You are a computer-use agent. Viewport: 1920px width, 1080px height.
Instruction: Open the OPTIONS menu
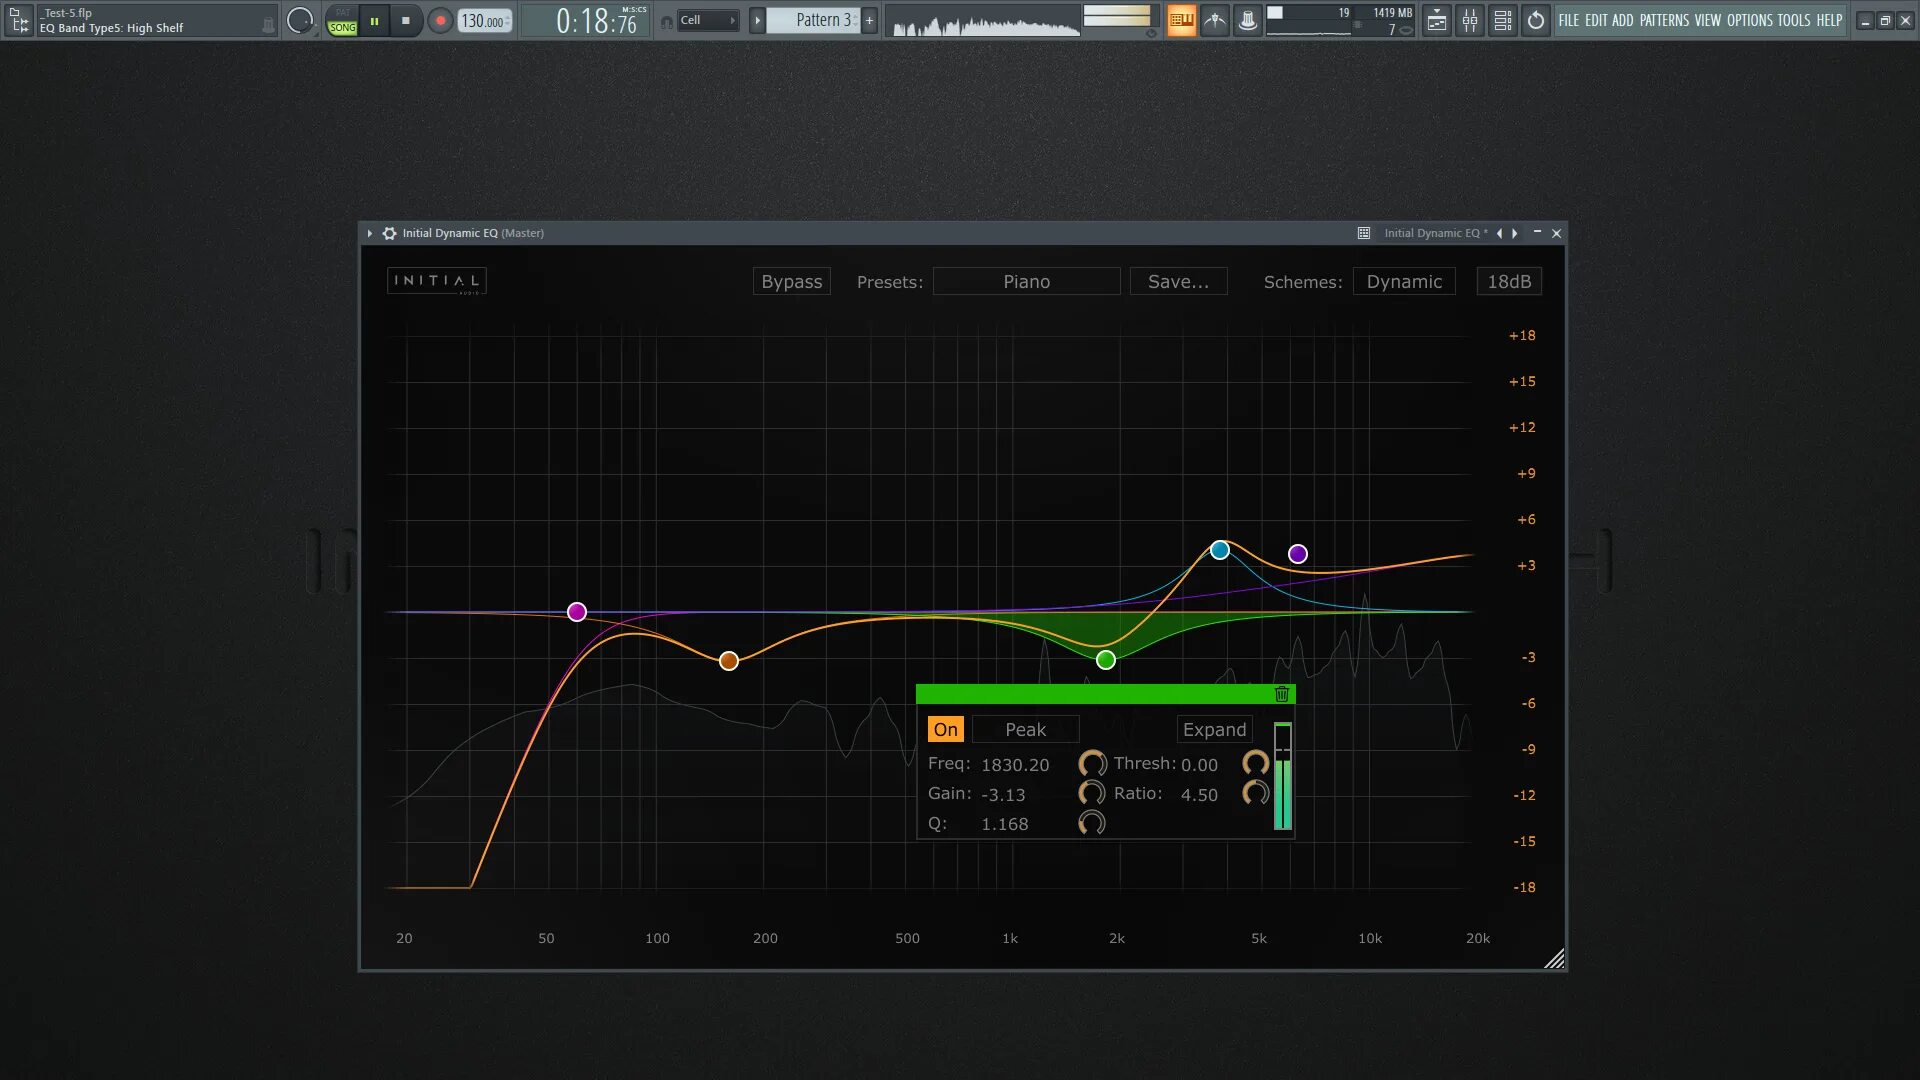pyautogui.click(x=1749, y=20)
